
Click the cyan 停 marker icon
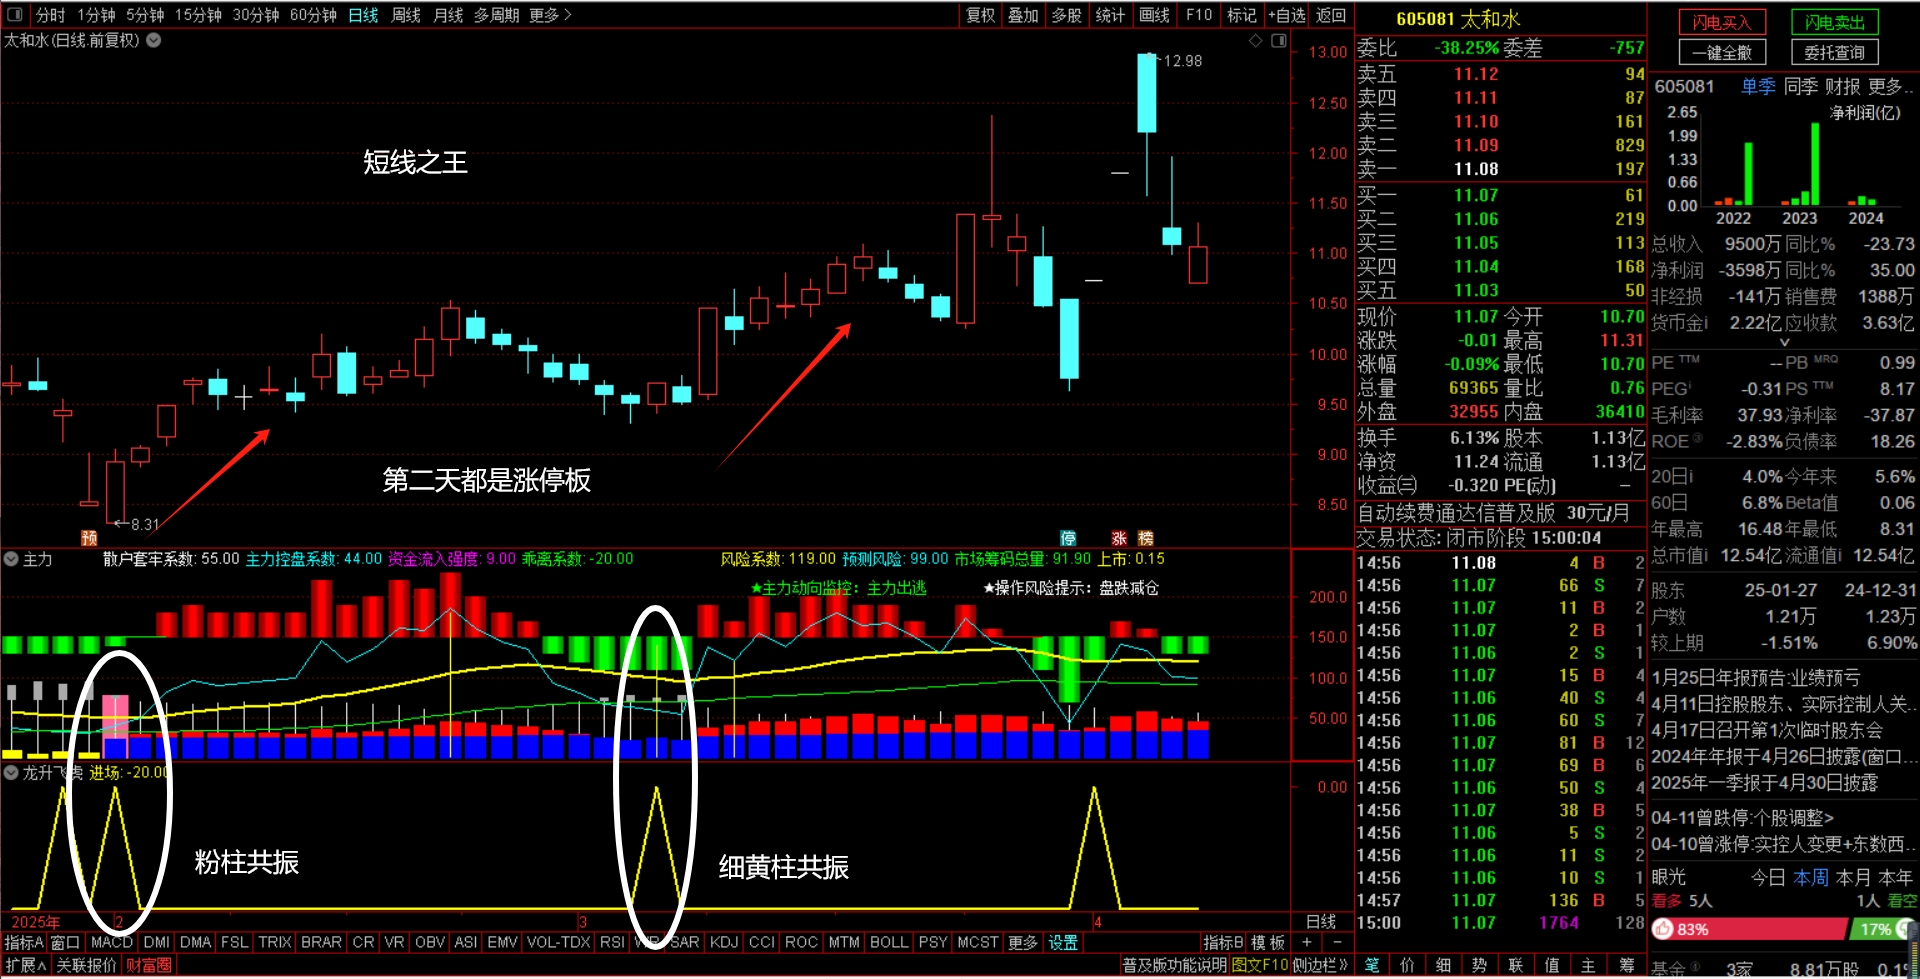point(1068,538)
